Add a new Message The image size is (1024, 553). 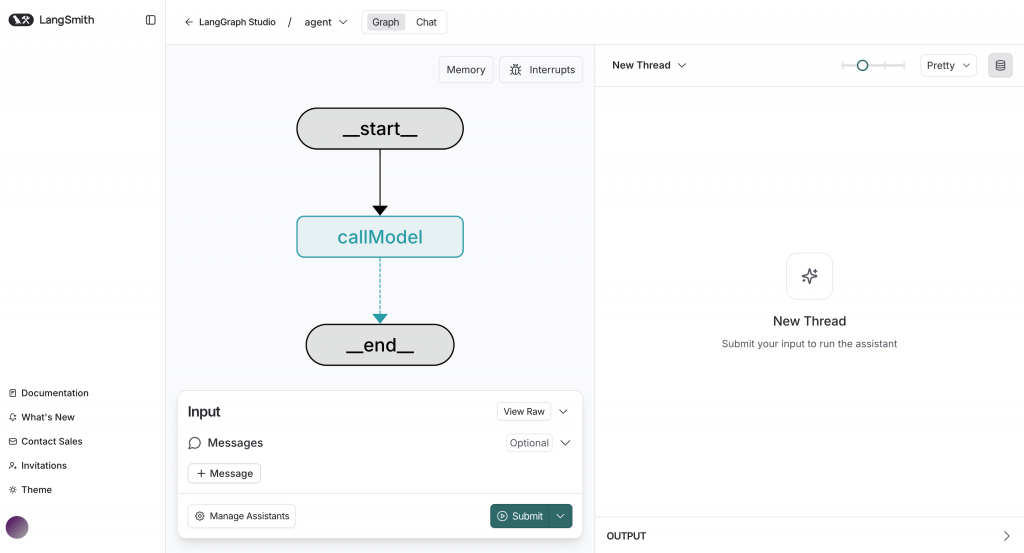tap(224, 473)
